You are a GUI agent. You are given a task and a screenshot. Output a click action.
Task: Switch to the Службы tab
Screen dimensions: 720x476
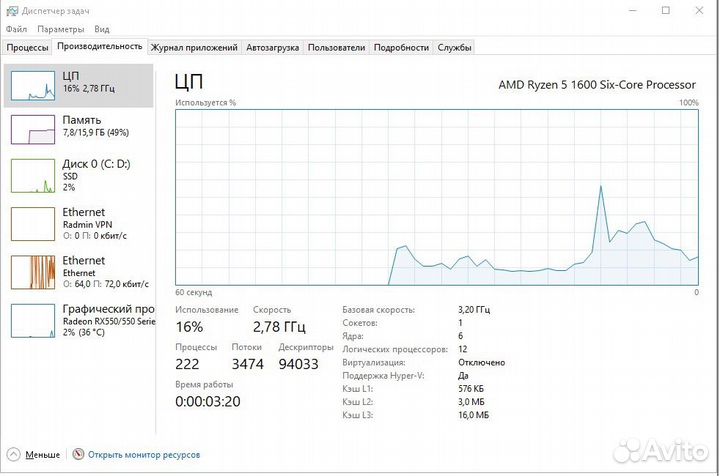pos(454,47)
